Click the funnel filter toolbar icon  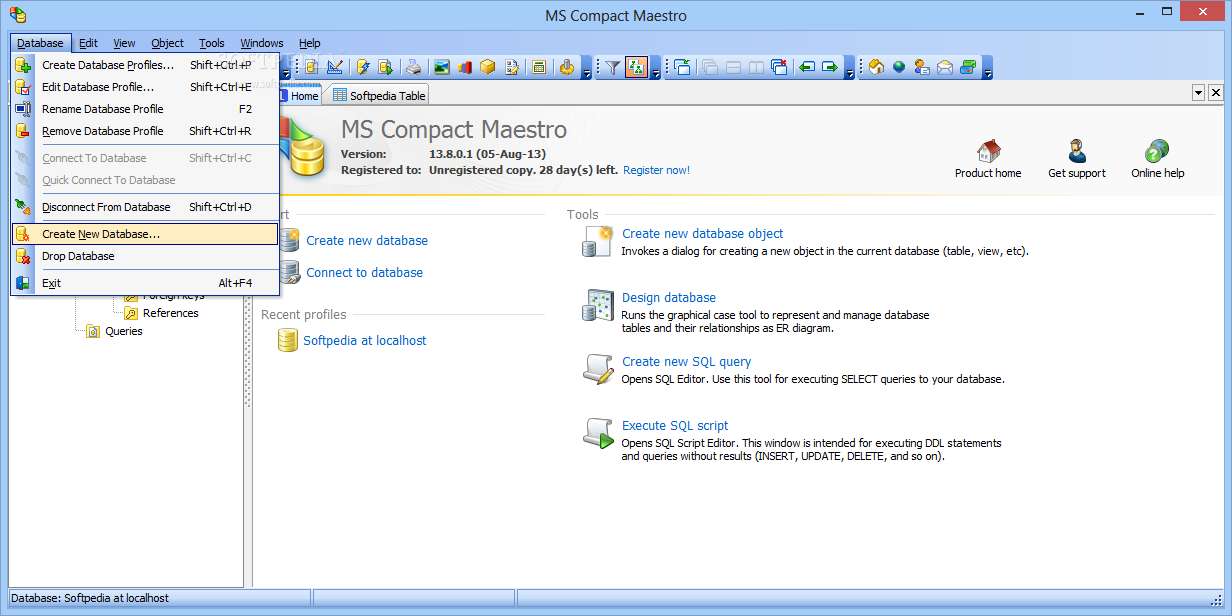click(613, 67)
